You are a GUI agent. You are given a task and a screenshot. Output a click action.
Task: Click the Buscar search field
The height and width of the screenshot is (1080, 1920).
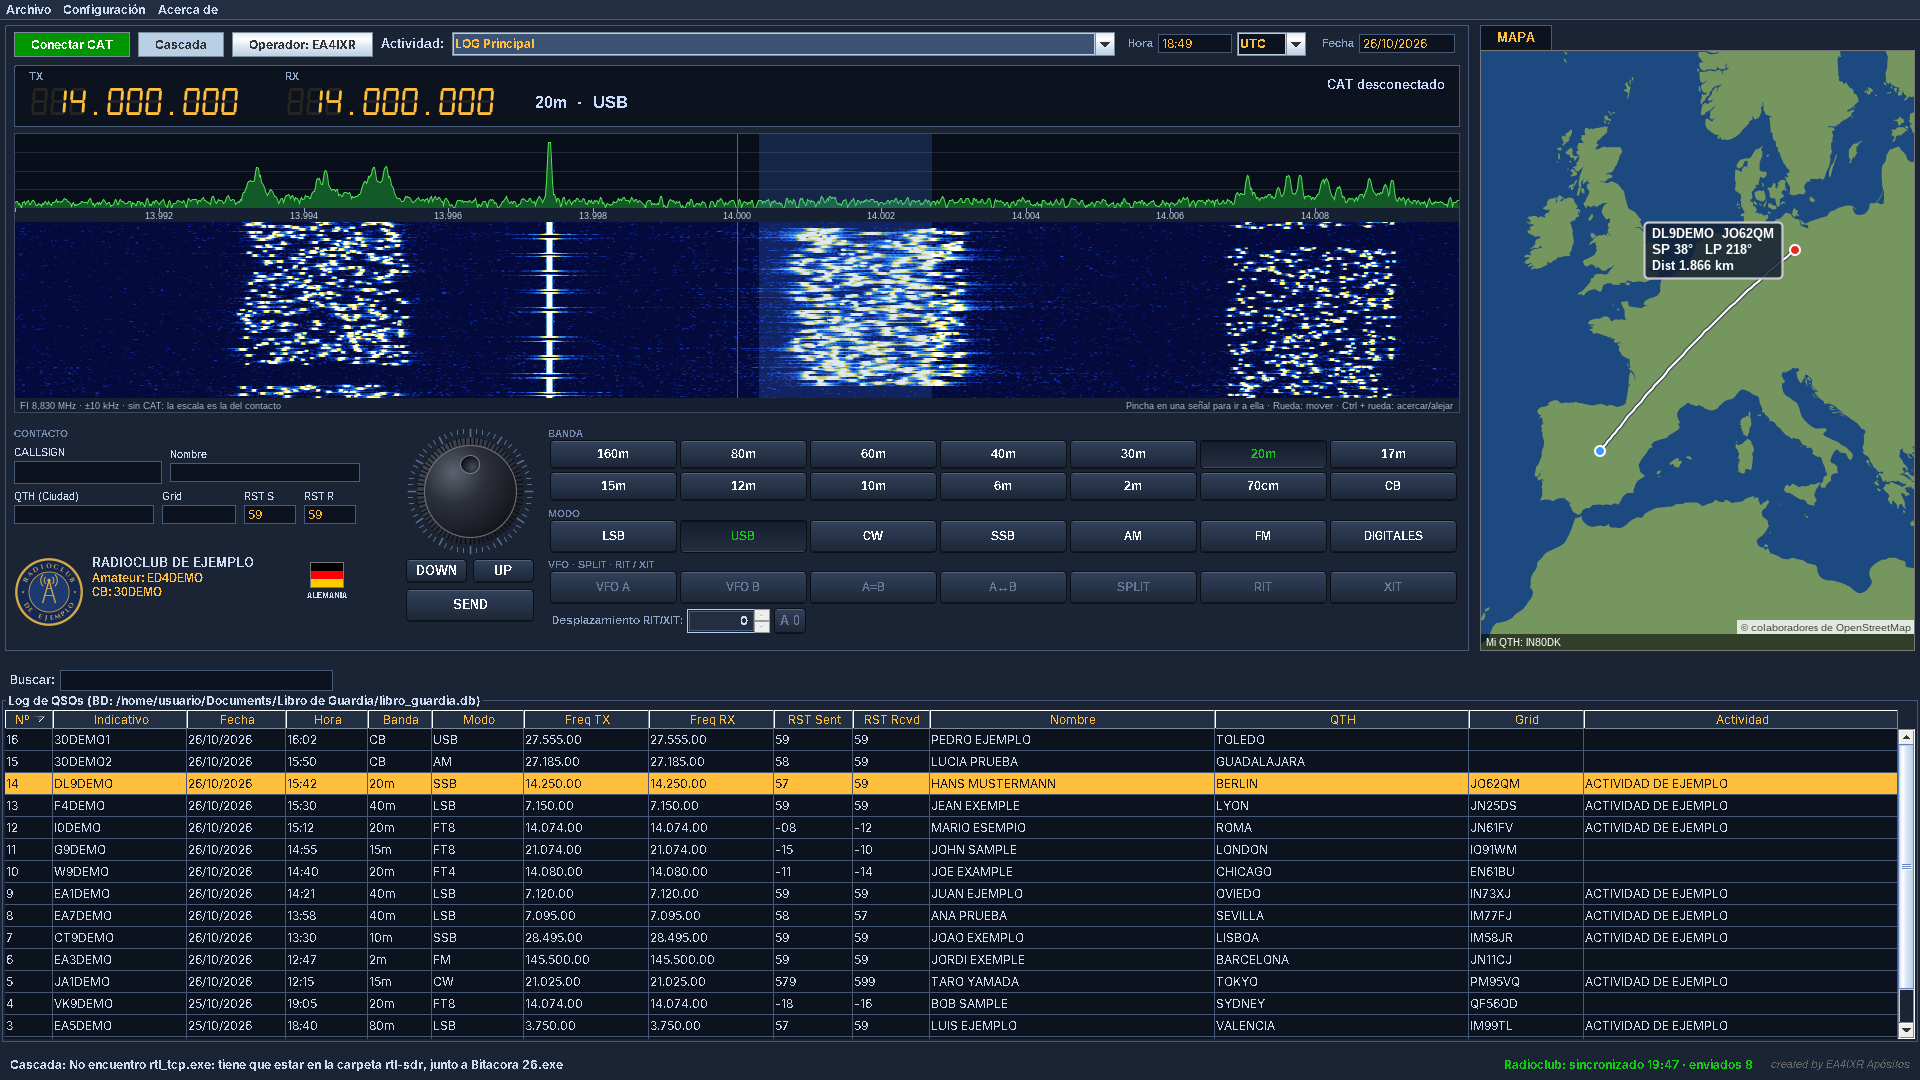pyautogui.click(x=196, y=680)
